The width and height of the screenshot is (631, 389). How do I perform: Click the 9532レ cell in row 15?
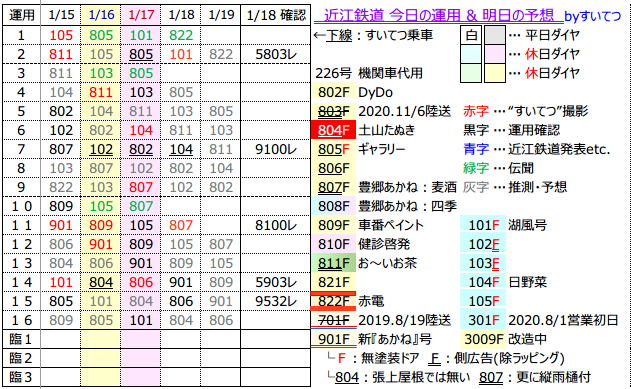pos(276,301)
